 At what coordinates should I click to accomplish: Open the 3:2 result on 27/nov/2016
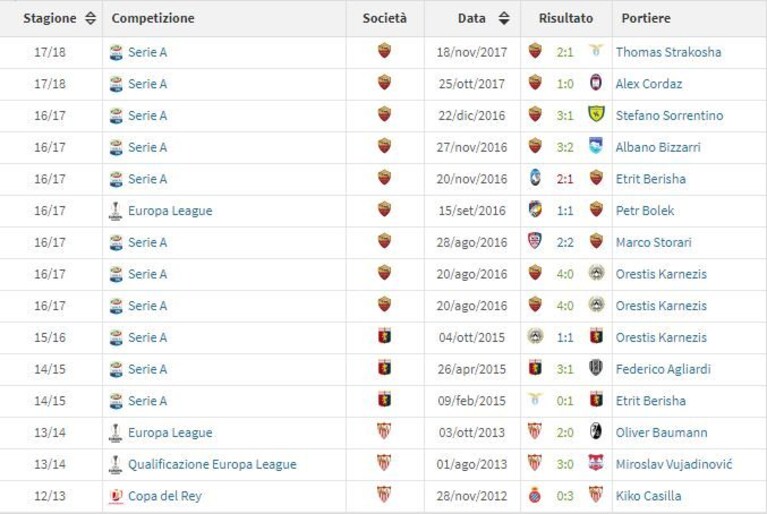565,147
